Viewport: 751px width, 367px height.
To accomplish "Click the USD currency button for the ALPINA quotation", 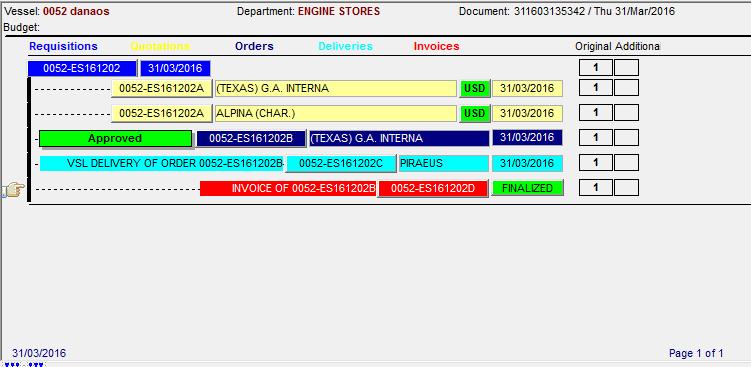I will point(475,114).
